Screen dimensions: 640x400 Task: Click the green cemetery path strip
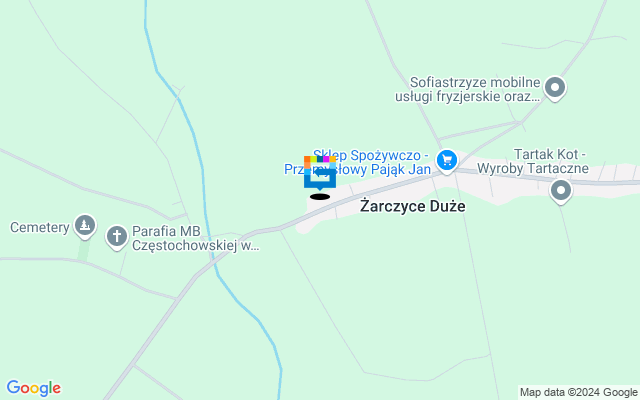pyautogui.click(x=84, y=251)
